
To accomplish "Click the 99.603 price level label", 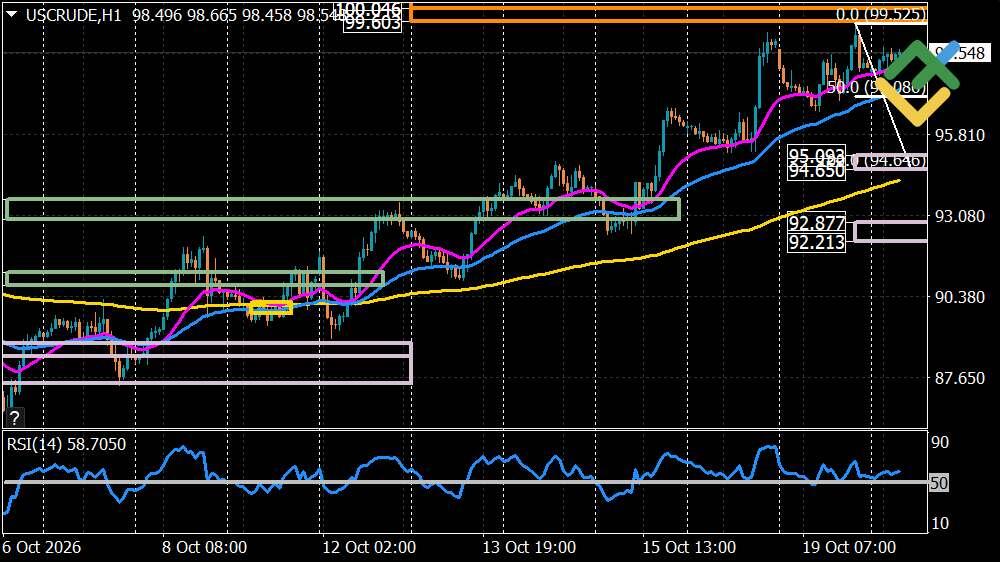I will click(372, 24).
